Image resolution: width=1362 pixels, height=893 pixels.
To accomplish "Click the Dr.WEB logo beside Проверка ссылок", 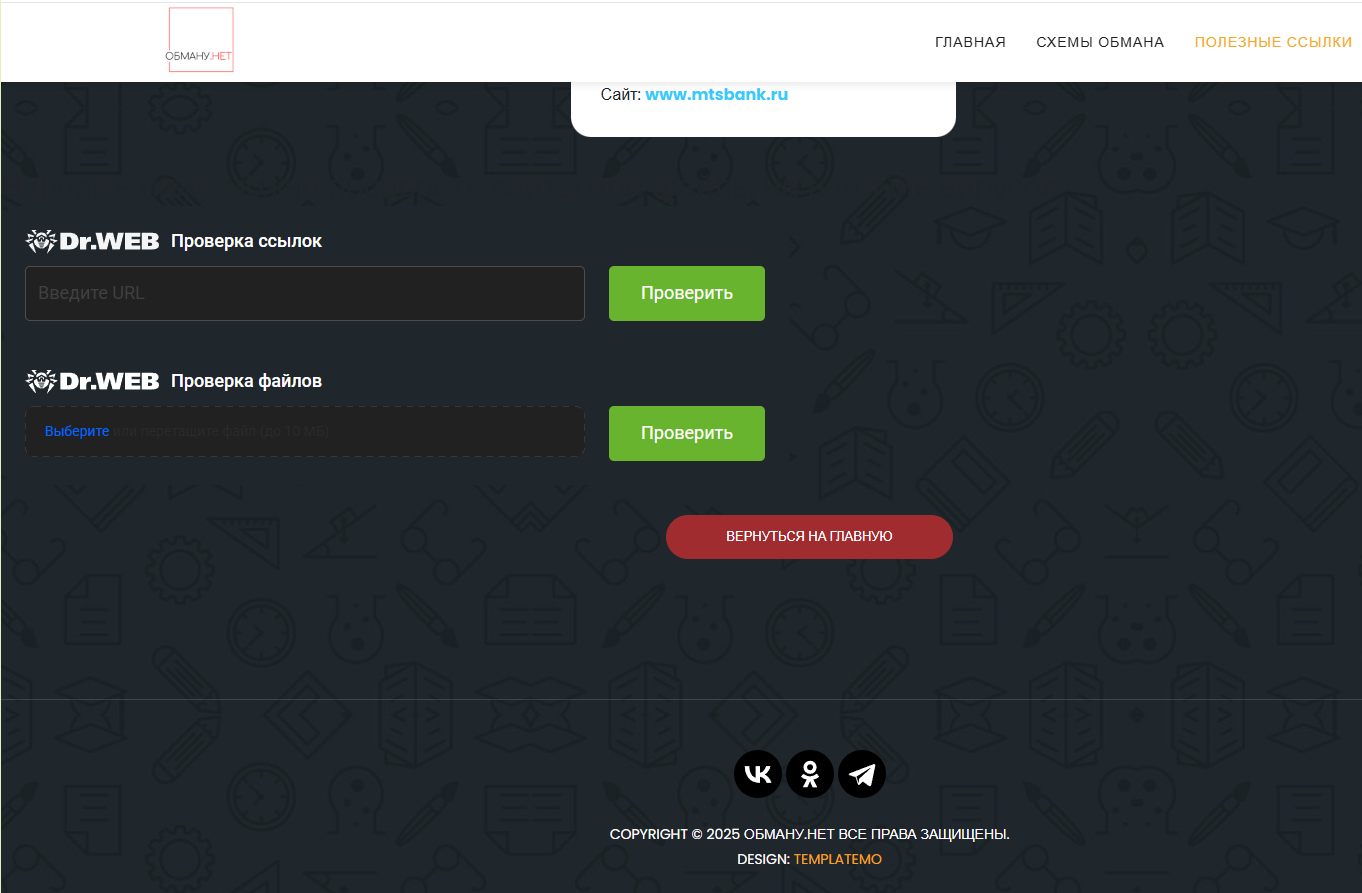I will pyautogui.click(x=92, y=241).
